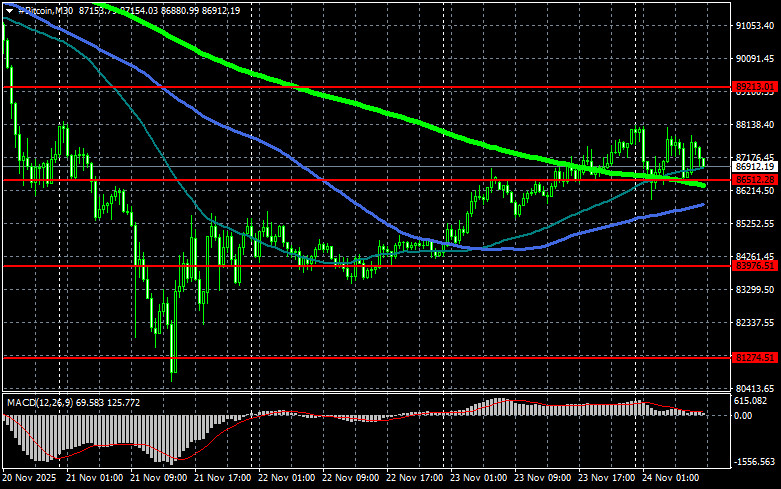Click the 20 Nov 2025 date label
The width and height of the screenshot is (781, 489).
tap(29, 478)
